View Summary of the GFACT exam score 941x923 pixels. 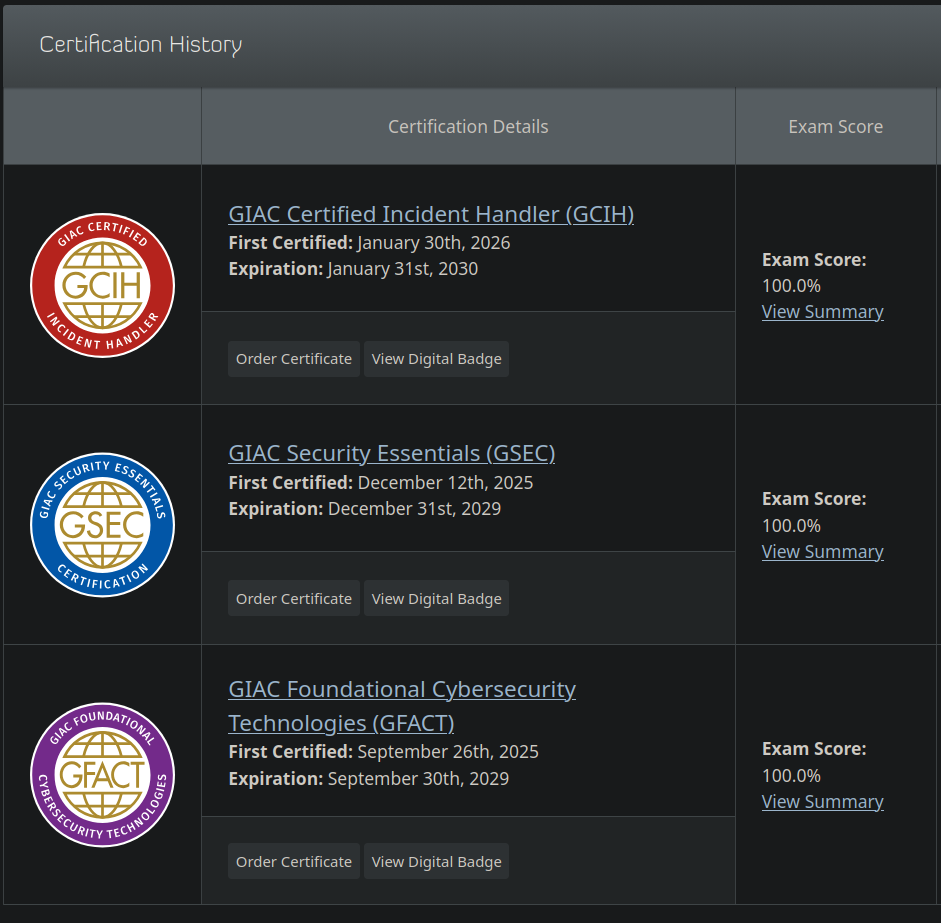[822, 802]
